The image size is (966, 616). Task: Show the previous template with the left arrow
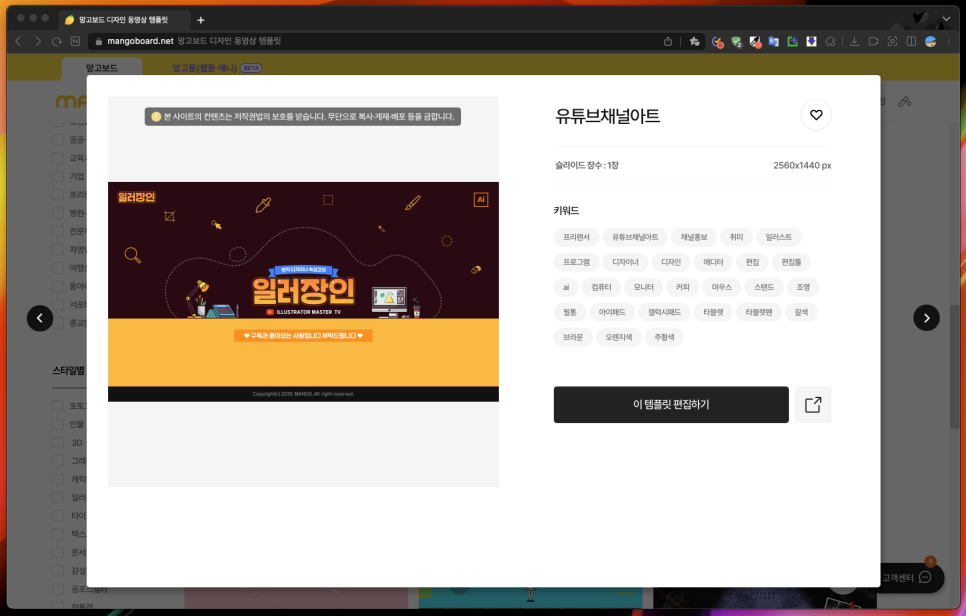pyautogui.click(x=40, y=318)
